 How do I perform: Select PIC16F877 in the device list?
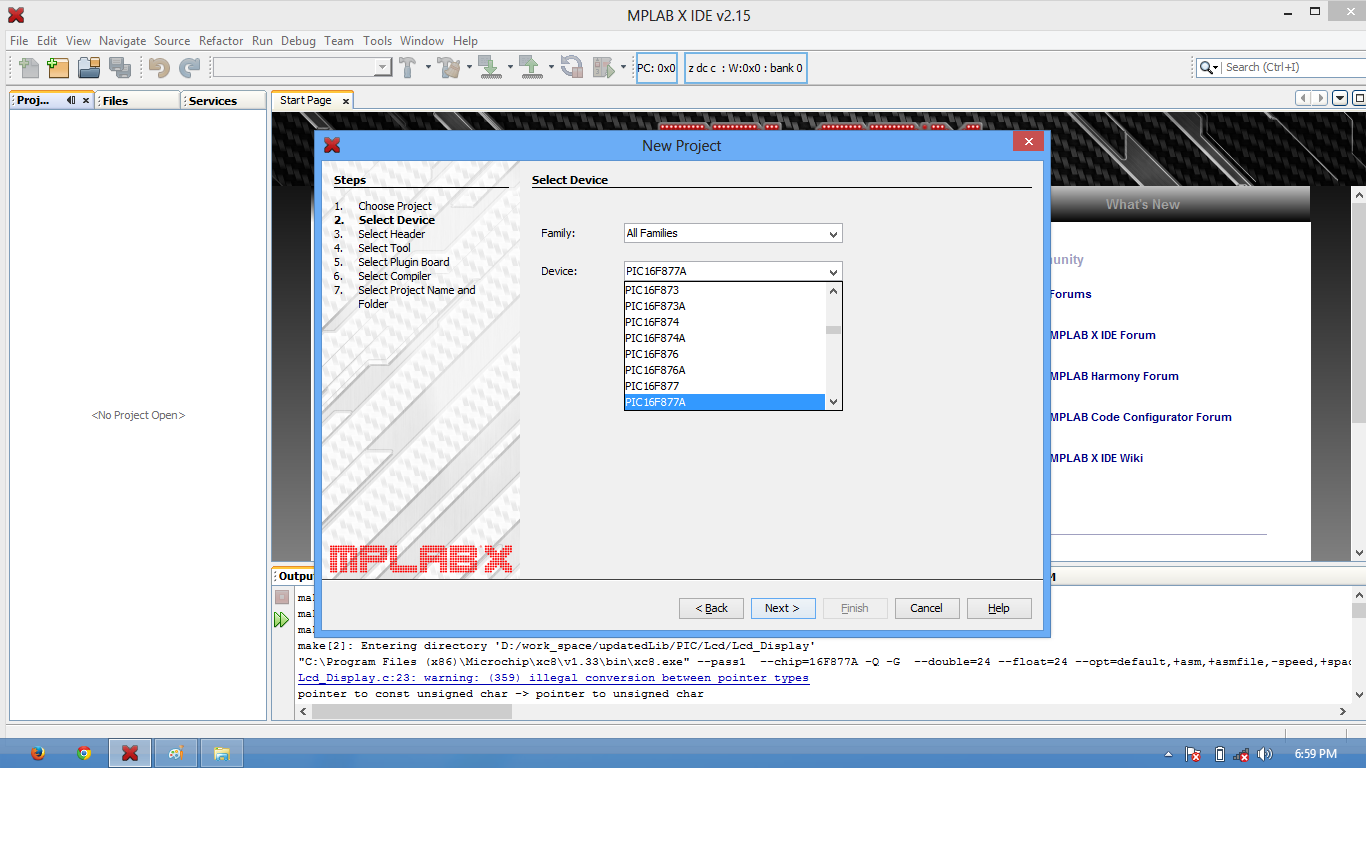click(725, 386)
